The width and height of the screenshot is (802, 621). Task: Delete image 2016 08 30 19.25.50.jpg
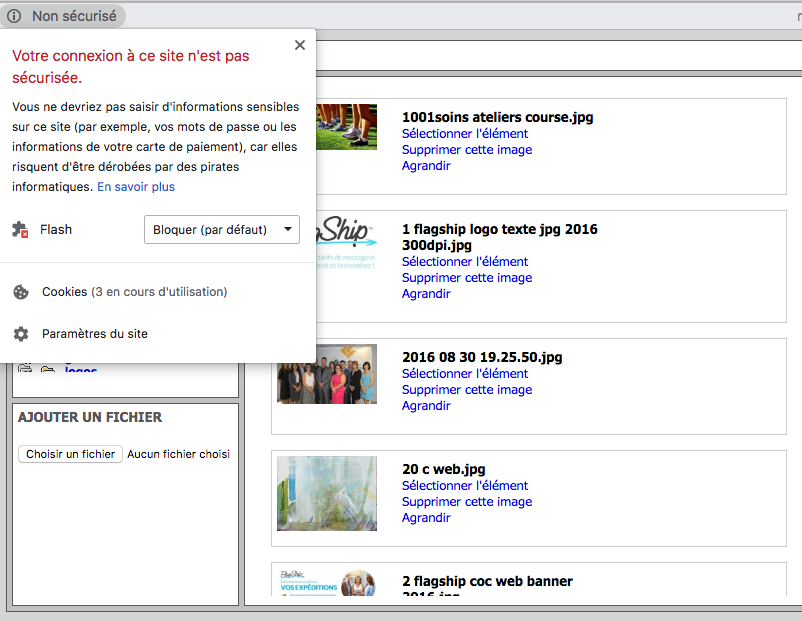(467, 390)
